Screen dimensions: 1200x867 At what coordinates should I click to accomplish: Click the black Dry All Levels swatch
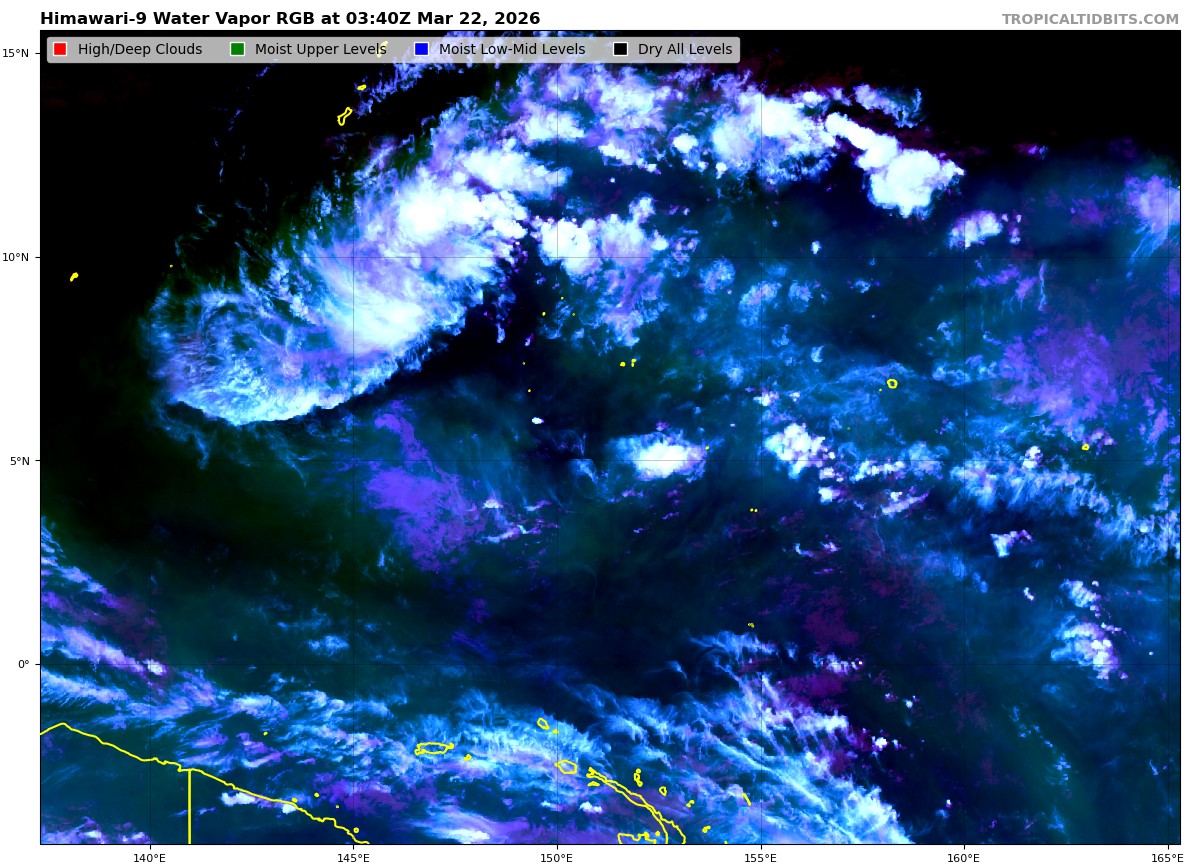point(621,50)
